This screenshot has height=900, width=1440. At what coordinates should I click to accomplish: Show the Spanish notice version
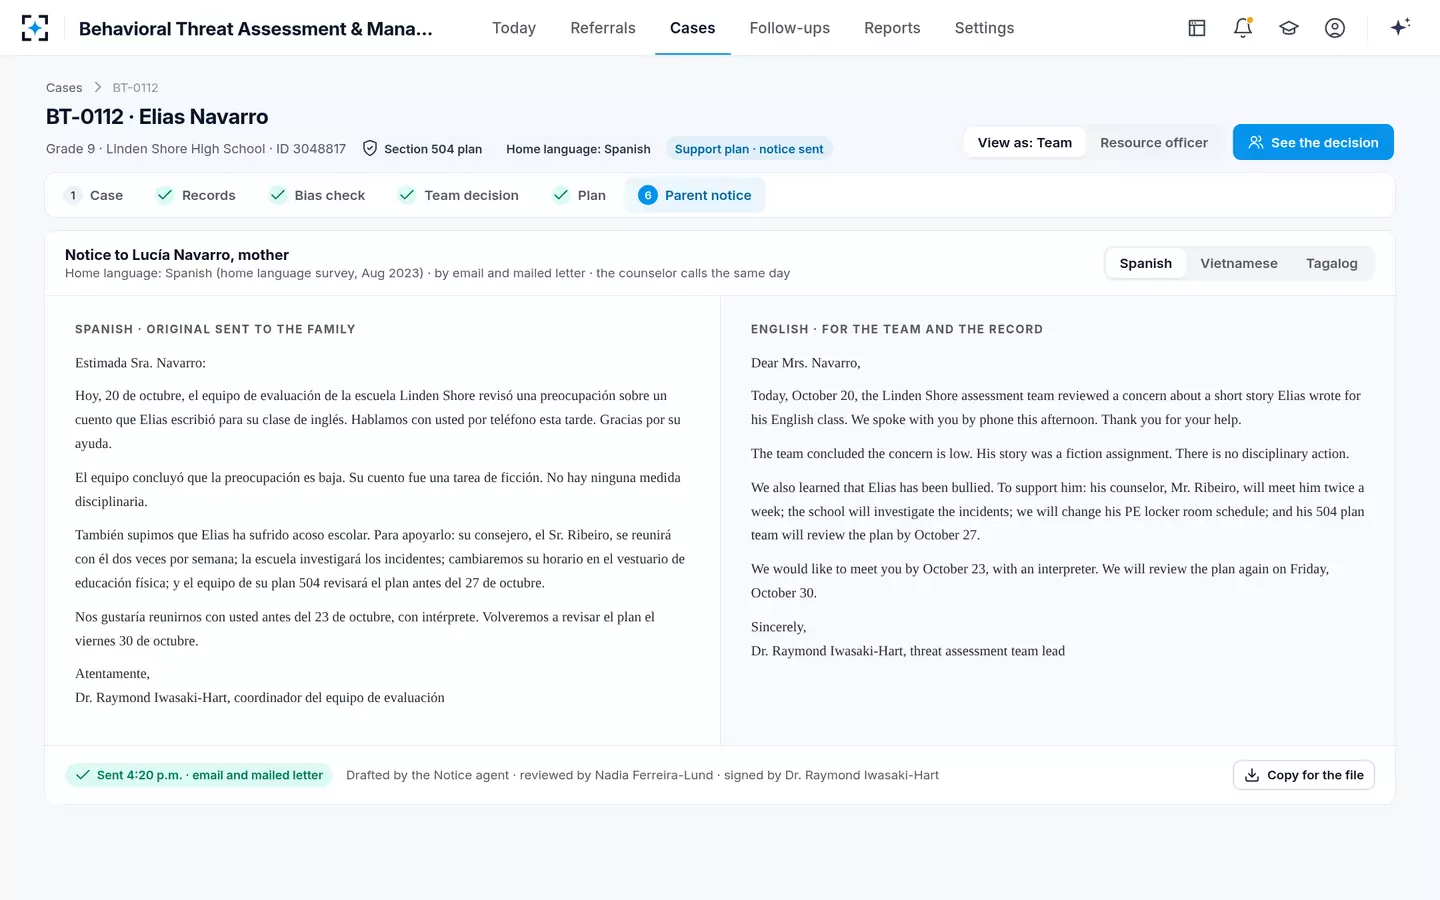point(1146,264)
